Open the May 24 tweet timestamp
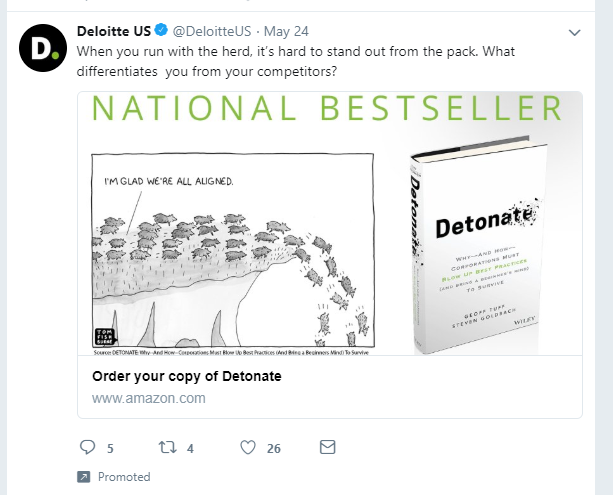This screenshot has height=495, width=613. tap(285, 30)
